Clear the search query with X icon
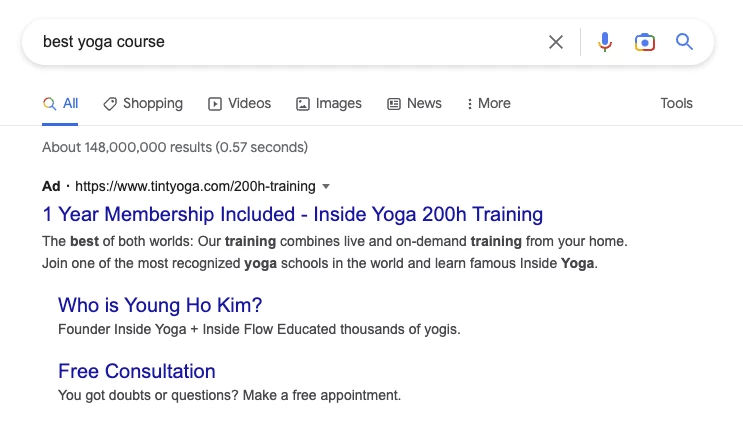 pos(556,42)
